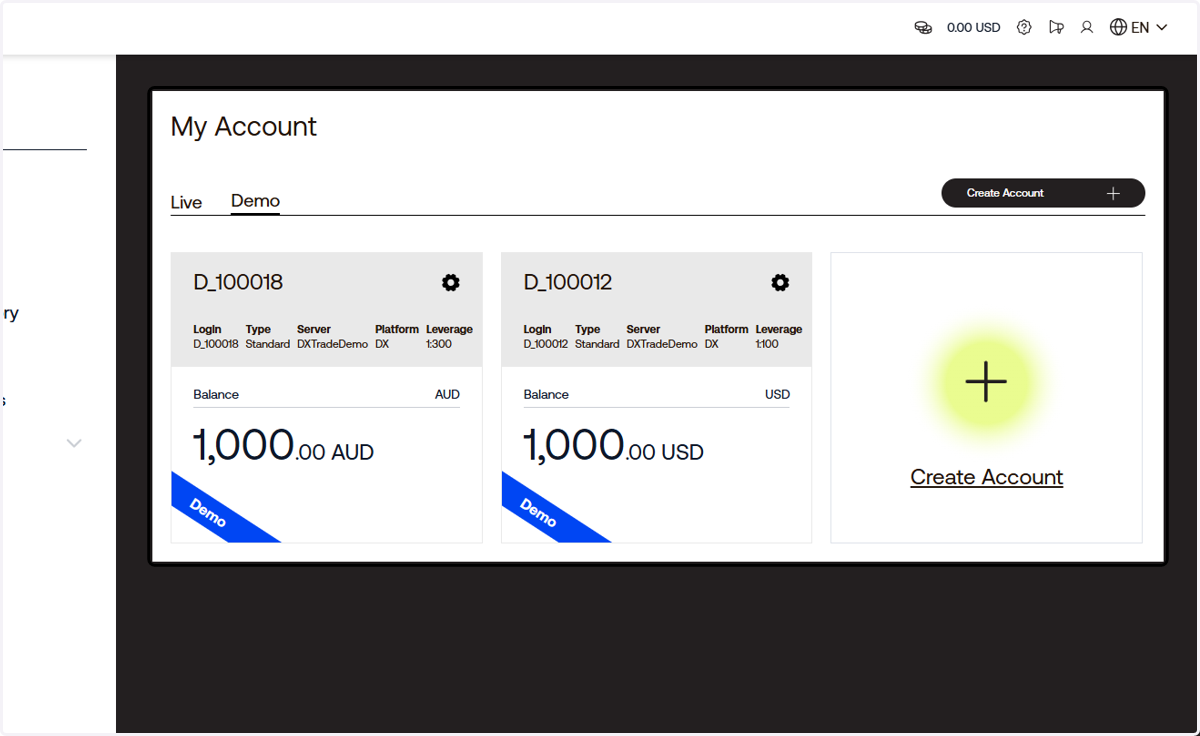Click the 0.00 USD balance in header

973,28
